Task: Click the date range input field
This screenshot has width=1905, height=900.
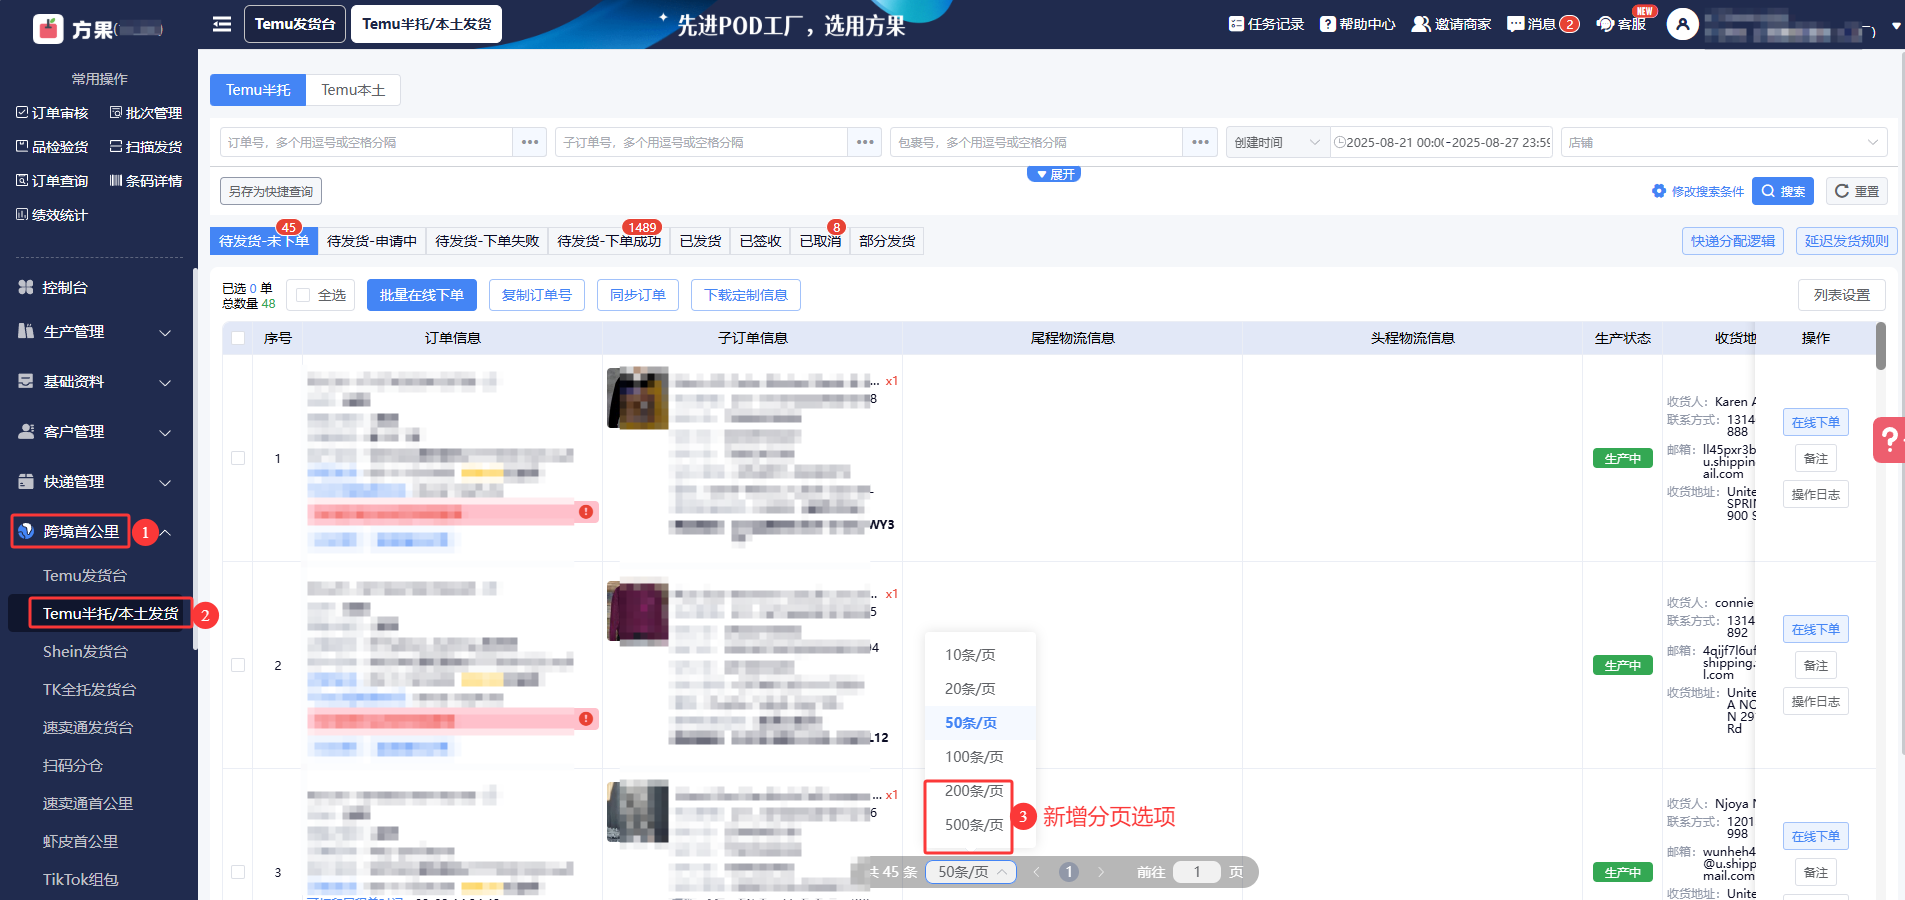Action: pos(1443,142)
